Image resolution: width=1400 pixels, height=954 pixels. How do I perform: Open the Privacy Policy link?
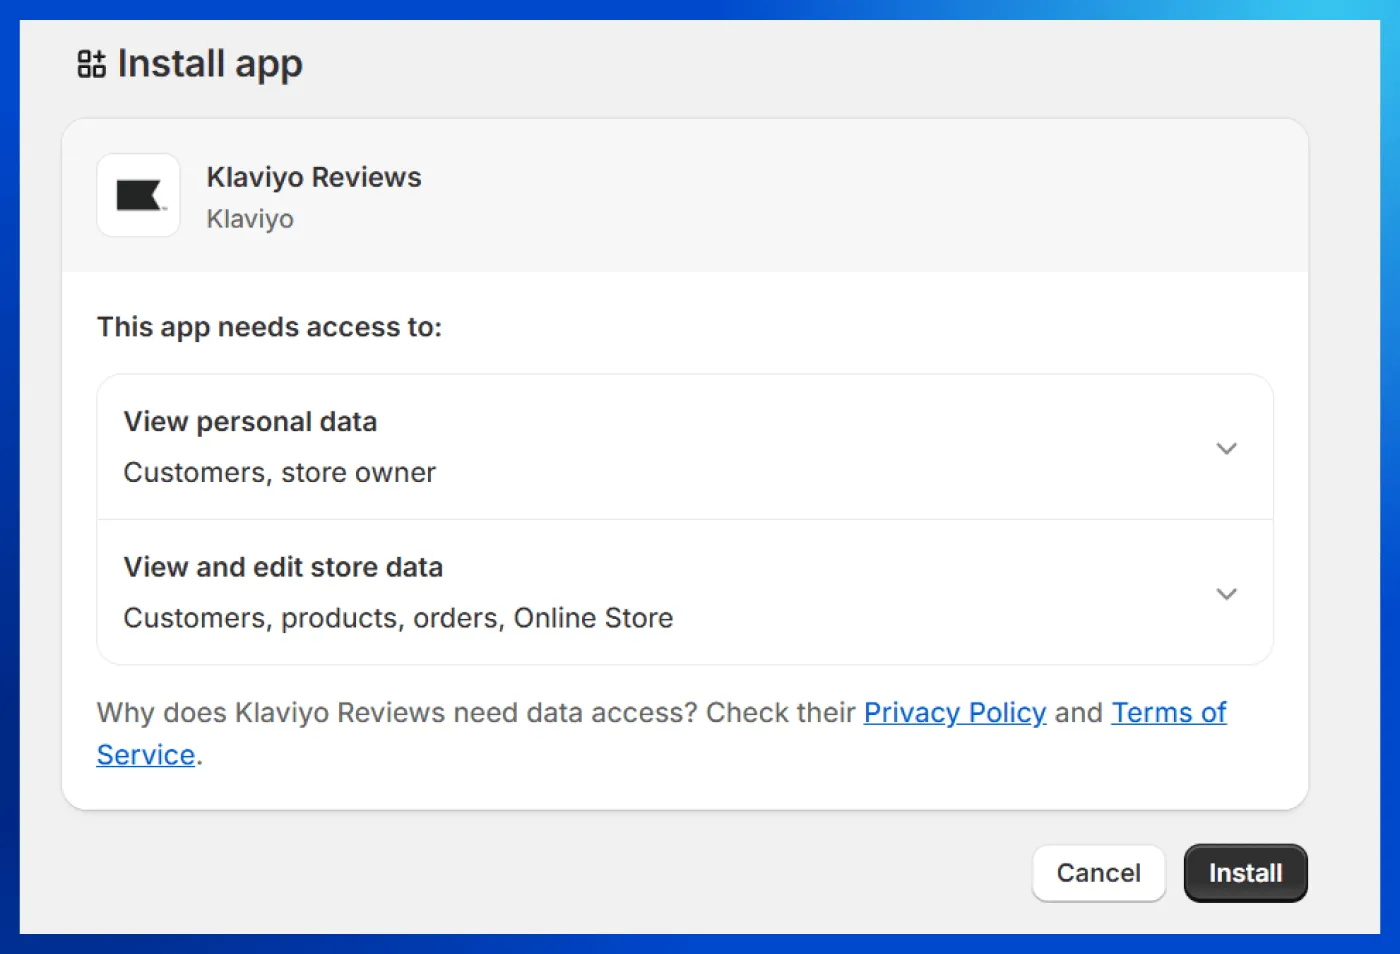point(954,712)
